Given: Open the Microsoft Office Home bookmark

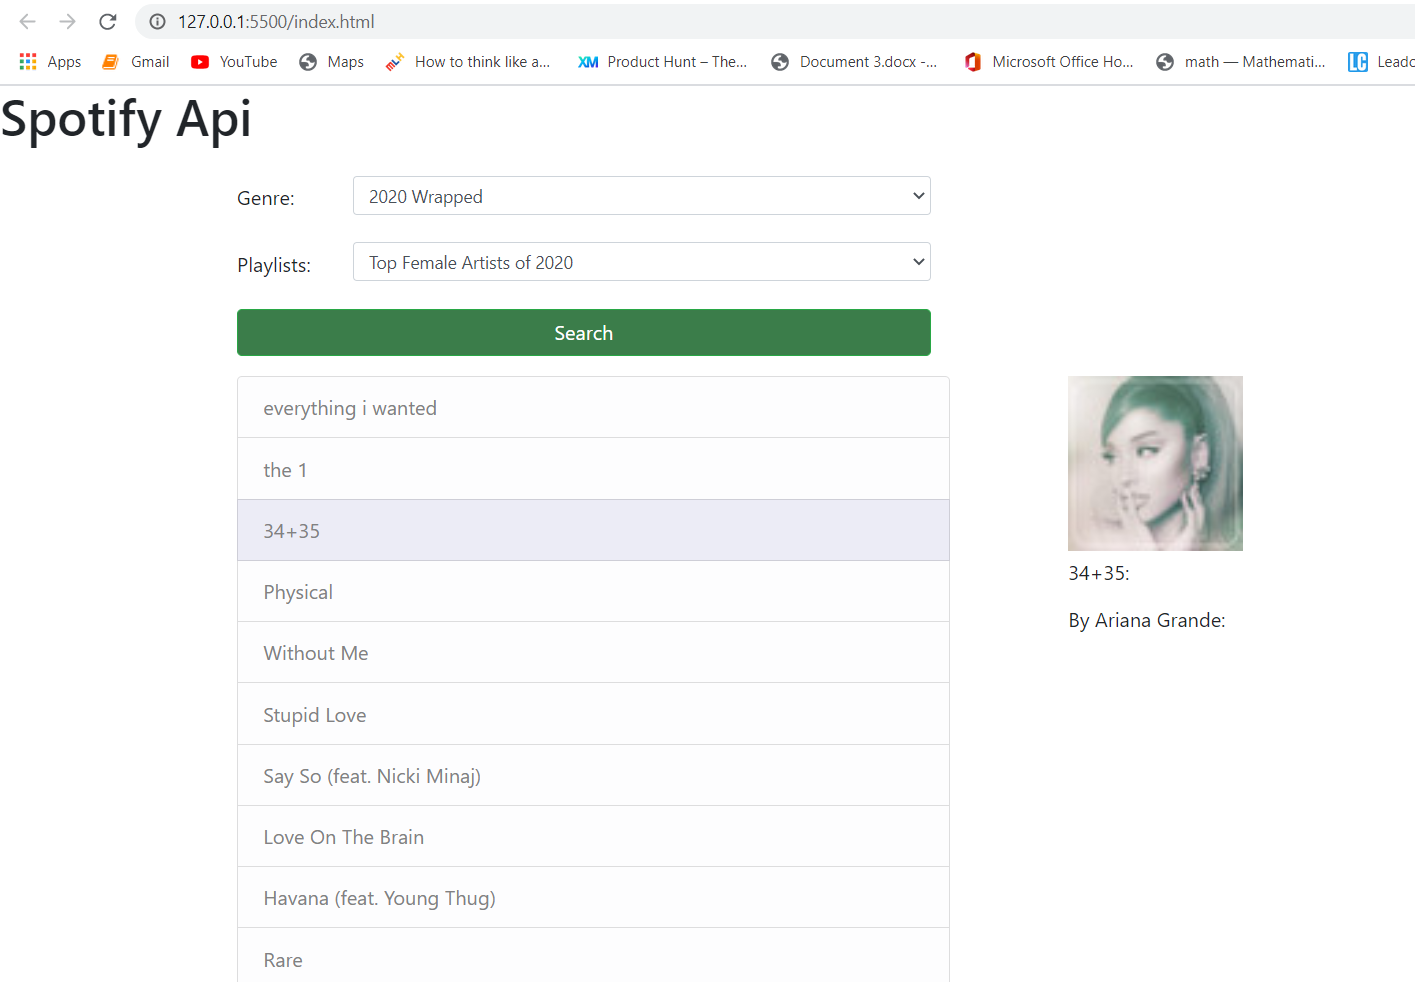Looking at the screenshot, I should [x=1048, y=62].
